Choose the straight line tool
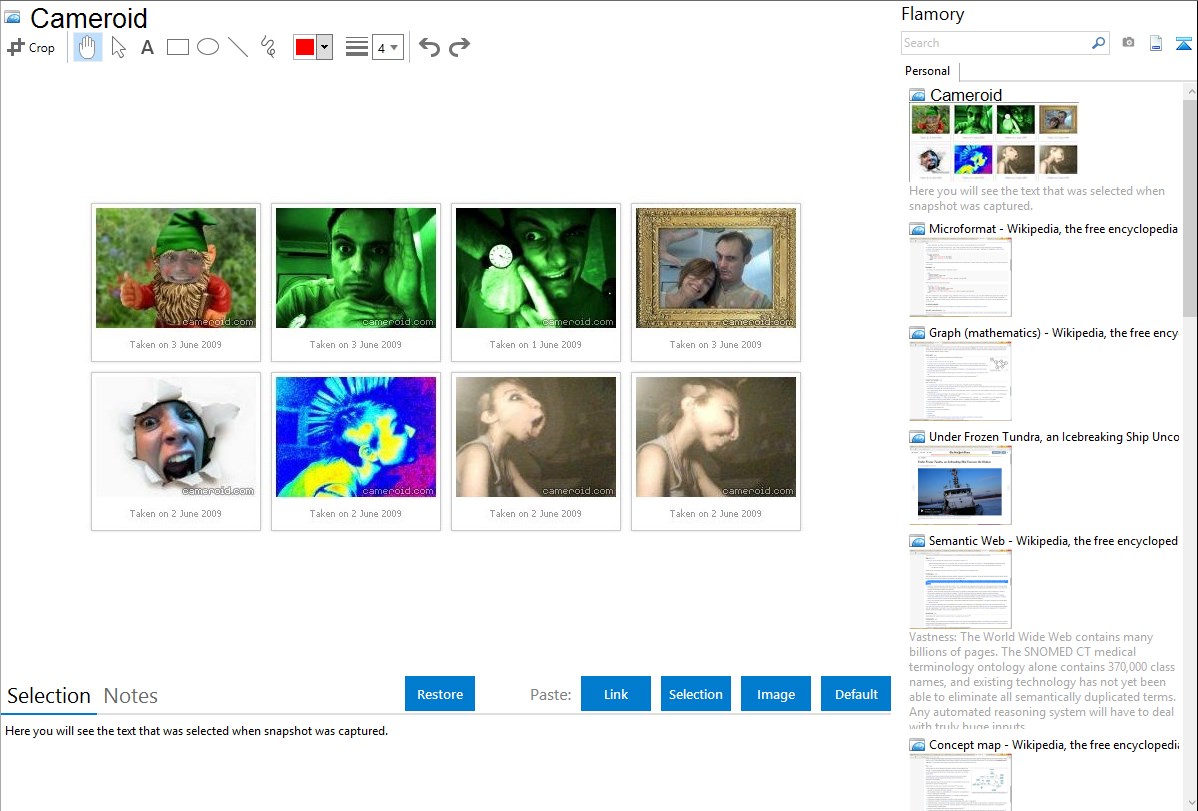This screenshot has height=811, width=1198. coord(238,47)
